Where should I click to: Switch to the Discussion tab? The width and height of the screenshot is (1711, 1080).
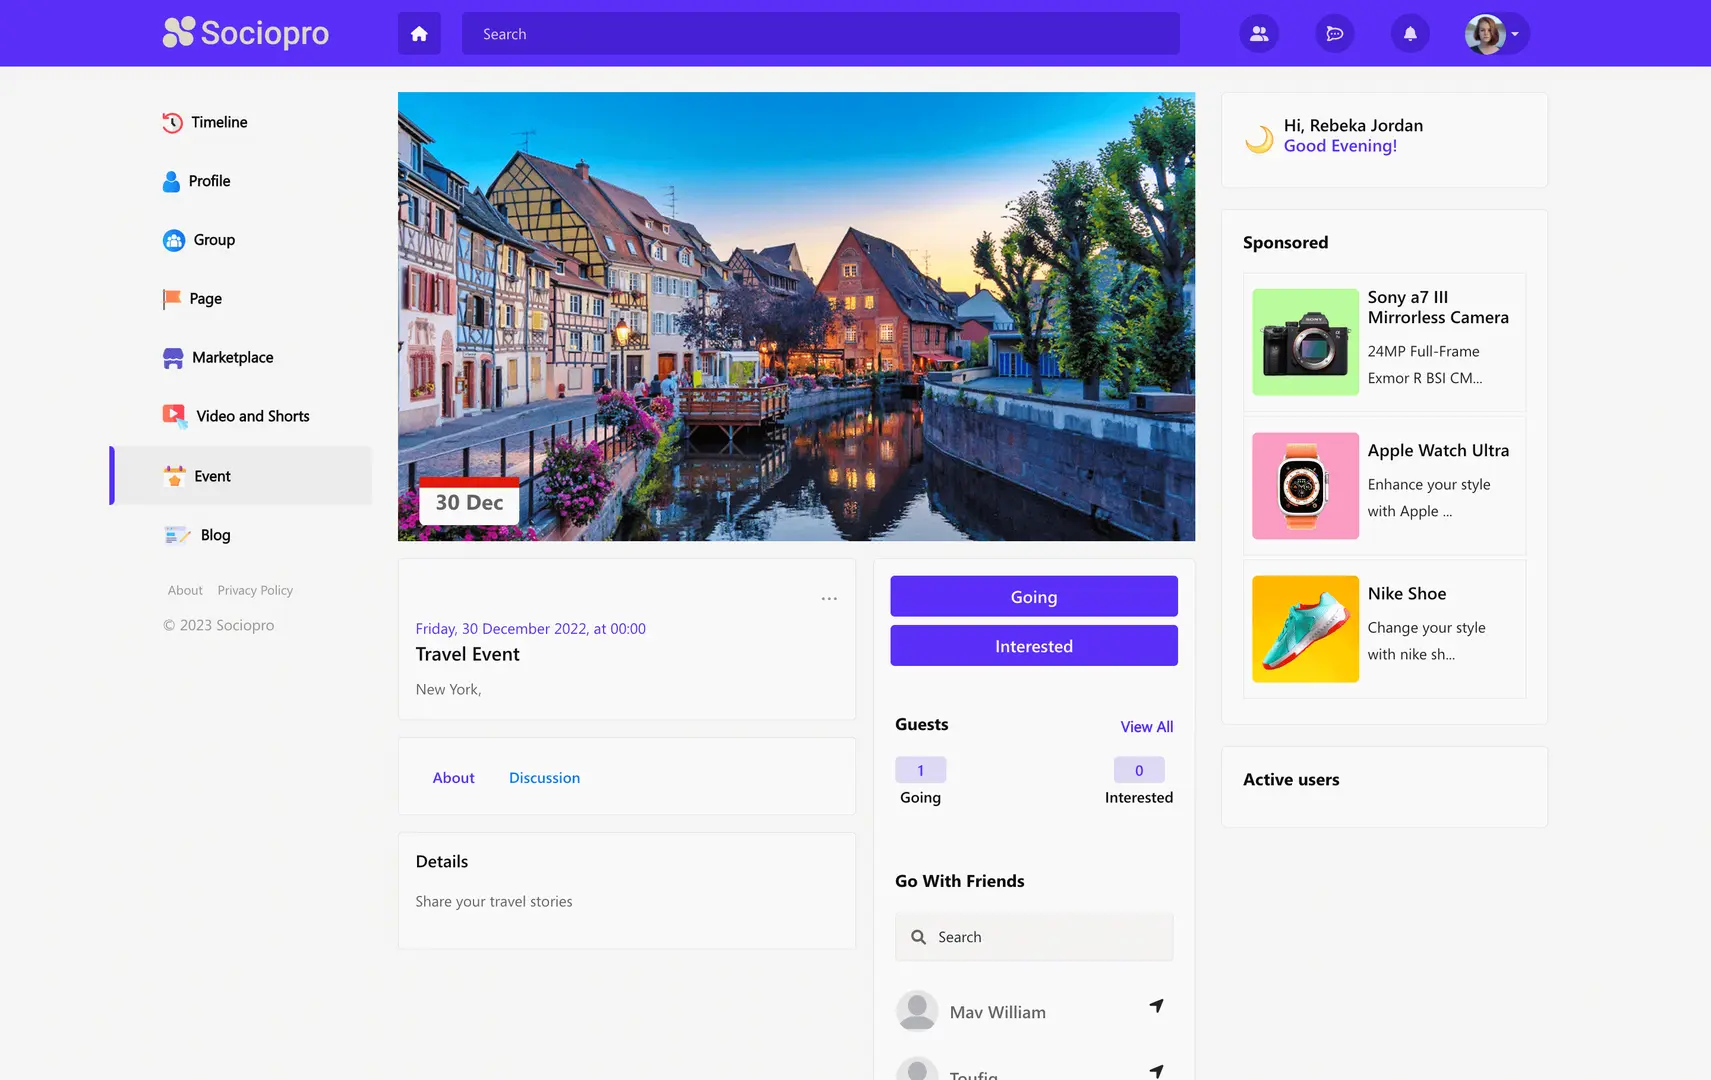[544, 778]
